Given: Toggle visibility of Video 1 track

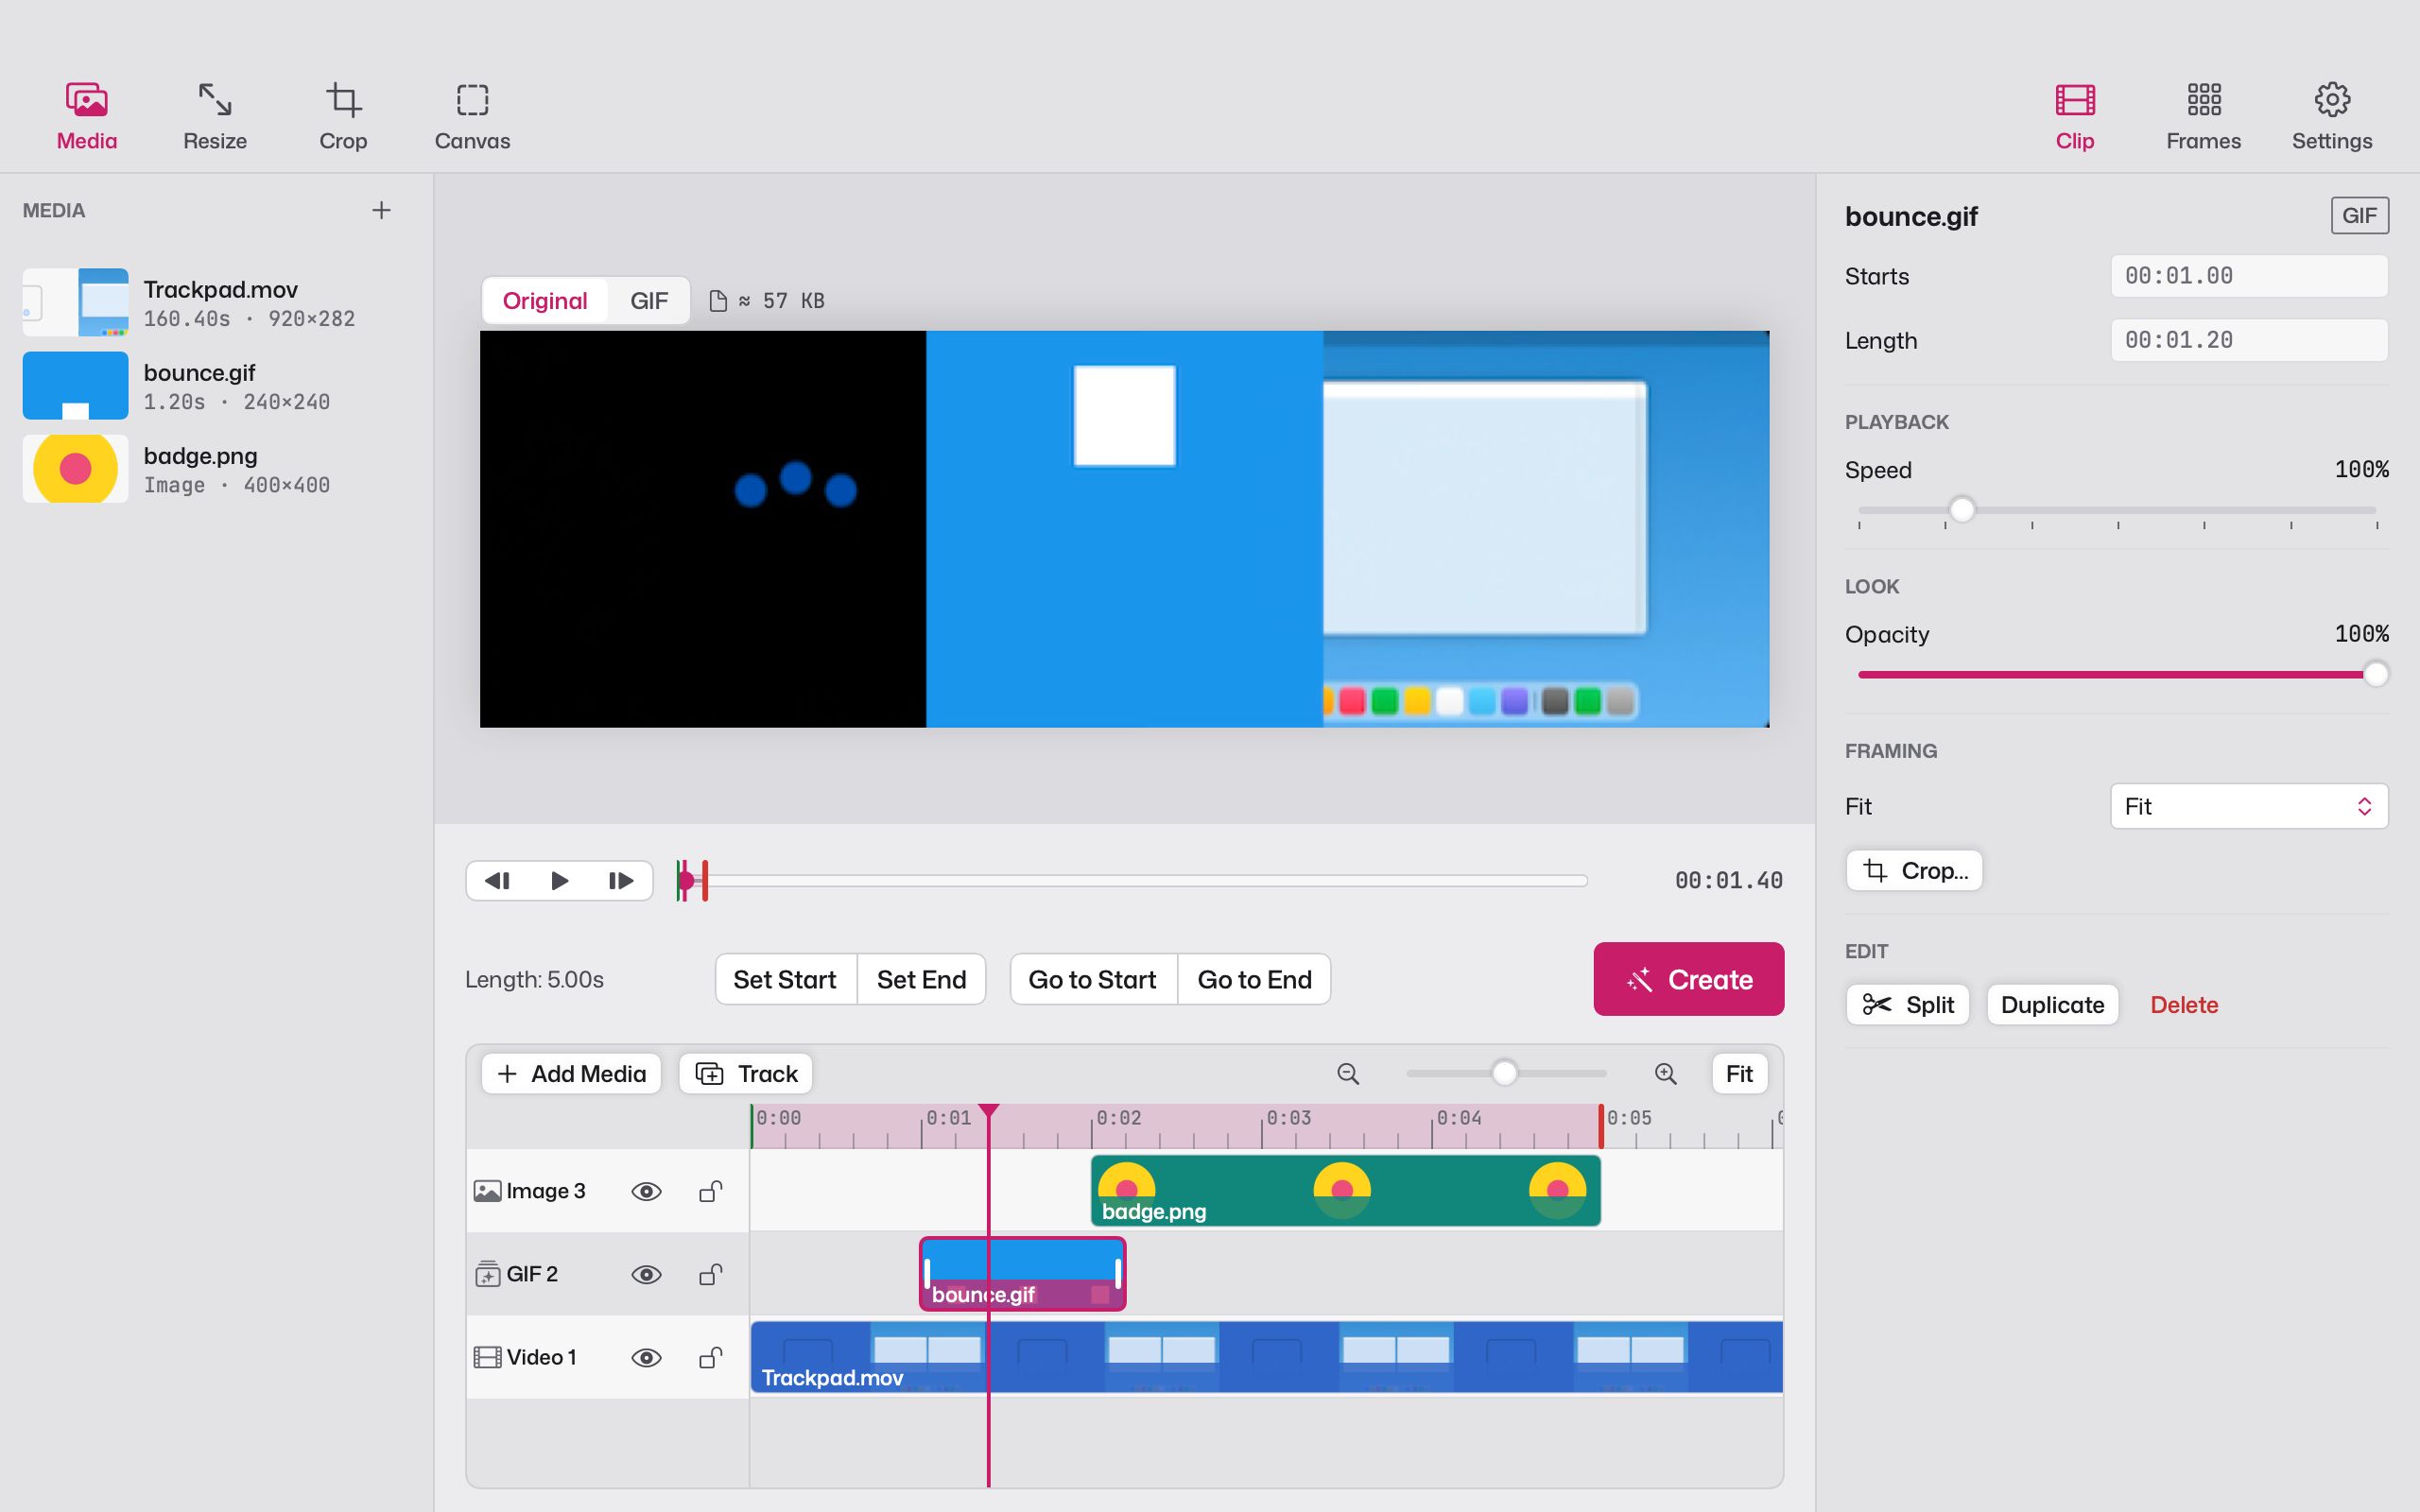Looking at the screenshot, I should click(646, 1357).
